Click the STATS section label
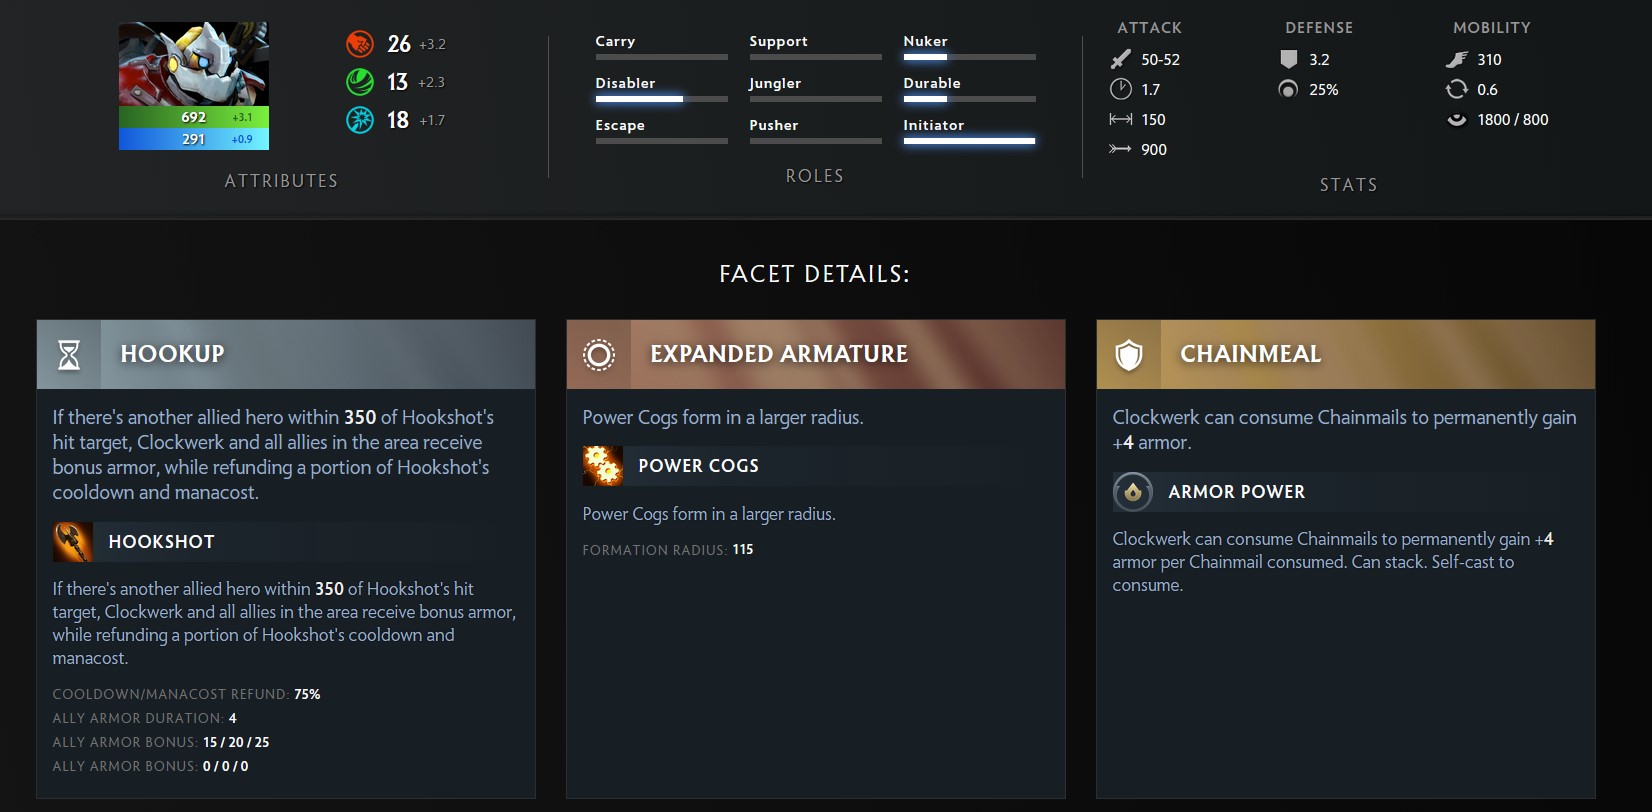The image size is (1652, 812). click(x=1349, y=185)
